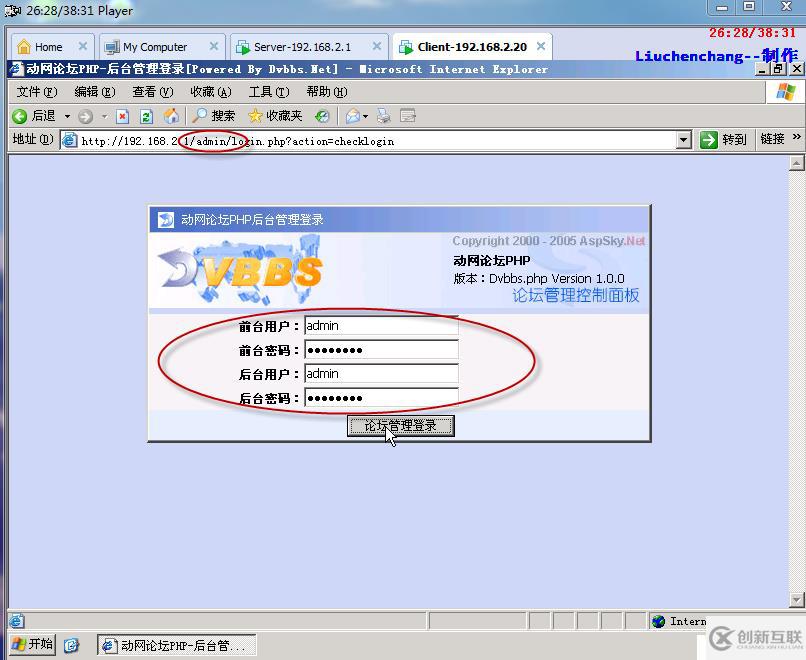Click the 后退 Back label

point(44,116)
